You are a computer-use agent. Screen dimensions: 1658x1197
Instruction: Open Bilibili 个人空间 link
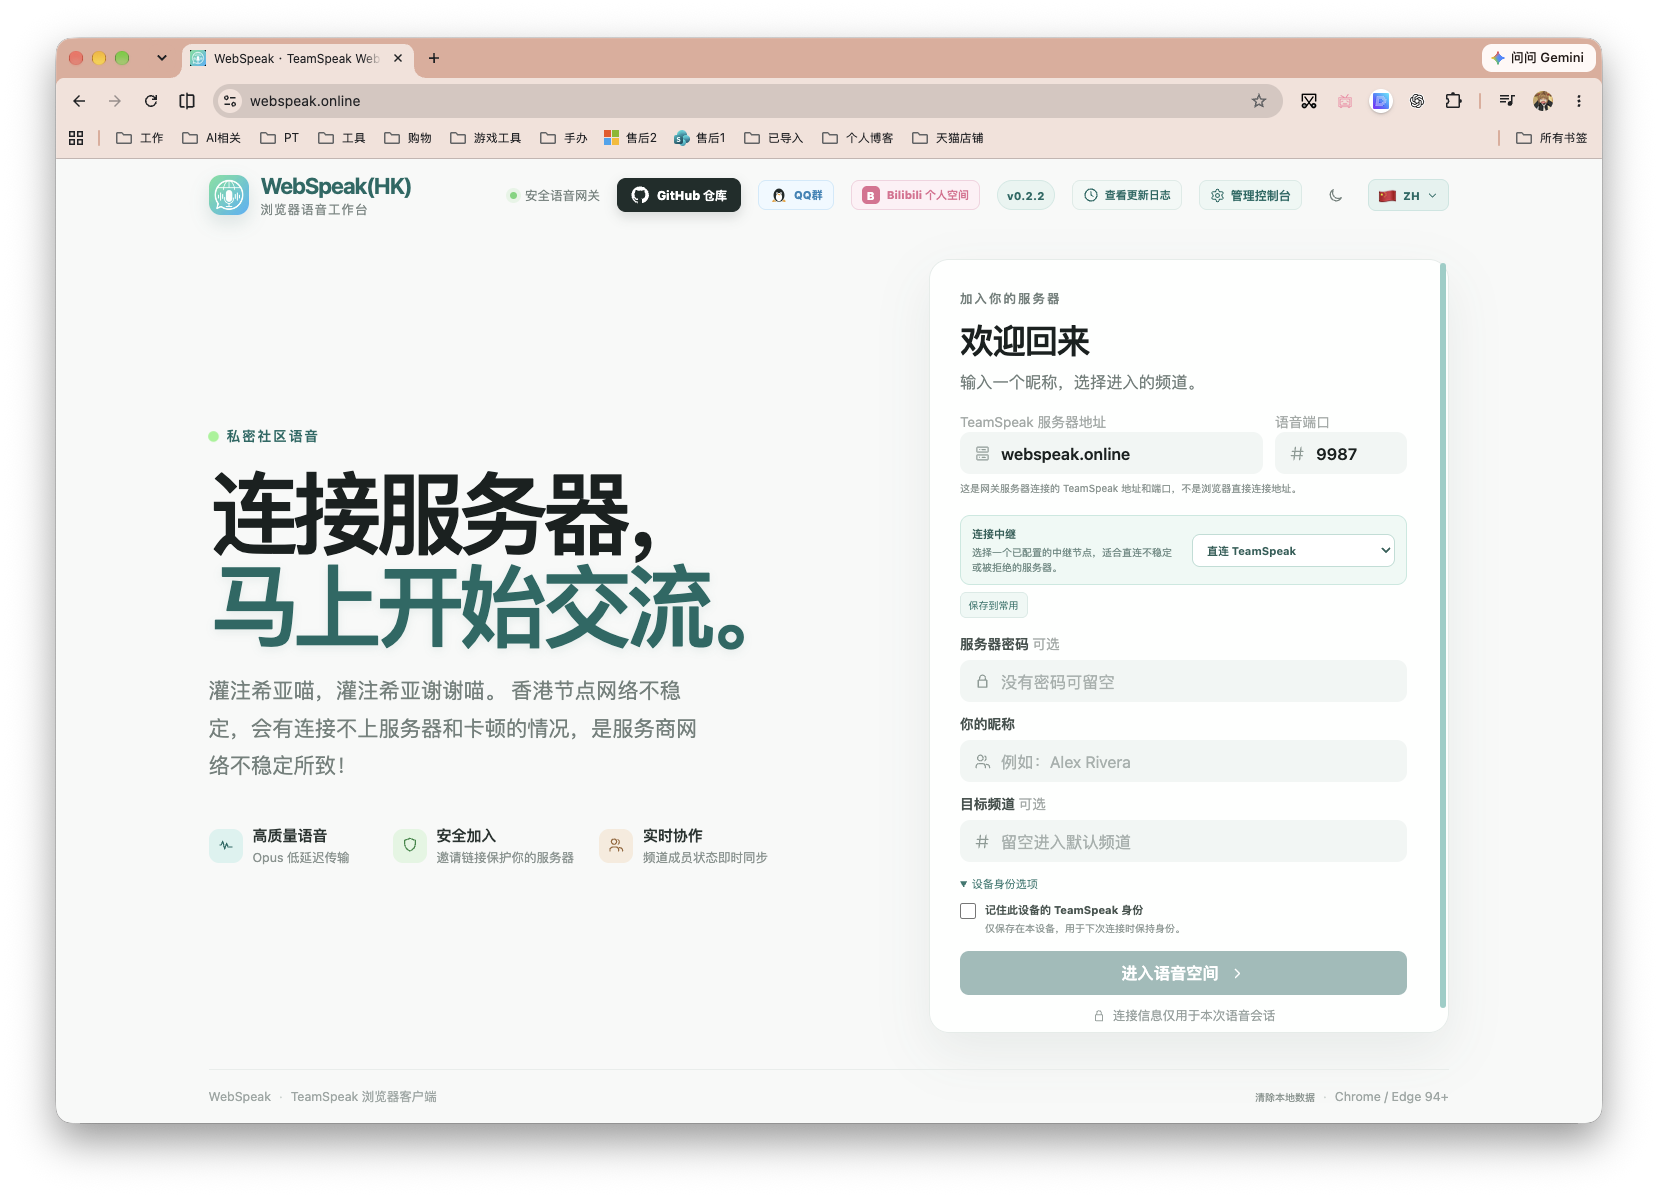click(915, 195)
